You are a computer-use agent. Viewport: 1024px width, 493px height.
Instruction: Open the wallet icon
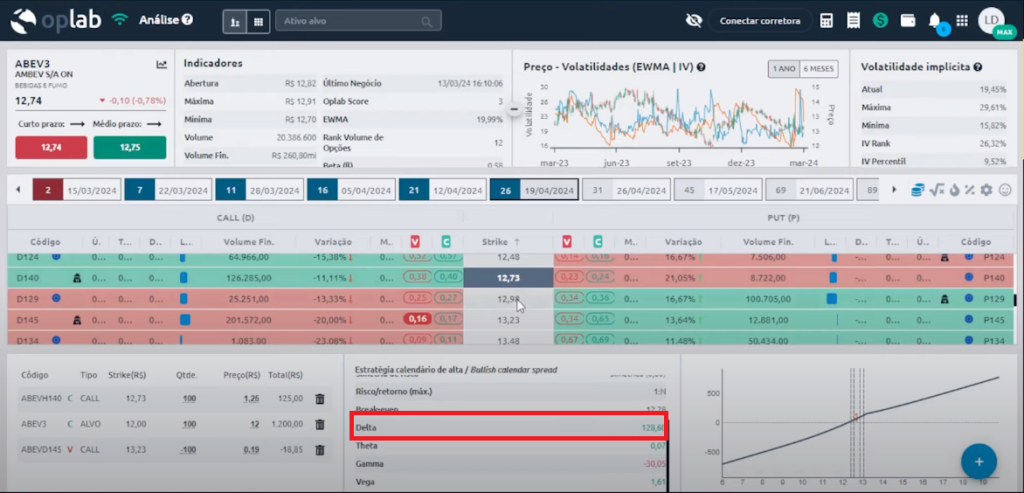click(908, 20)
